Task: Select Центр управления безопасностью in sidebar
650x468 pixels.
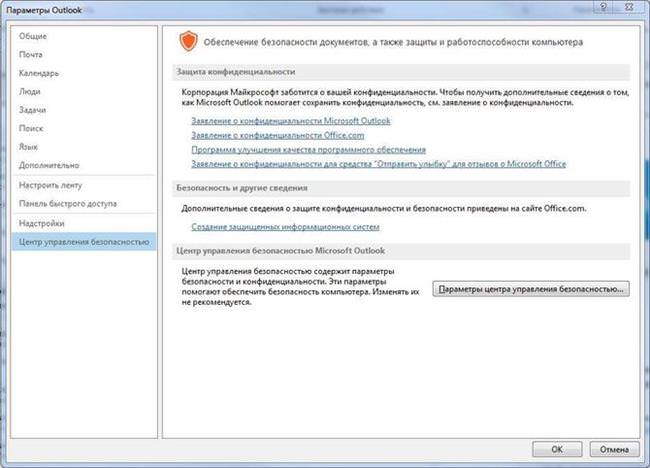Action: point(84,242)
